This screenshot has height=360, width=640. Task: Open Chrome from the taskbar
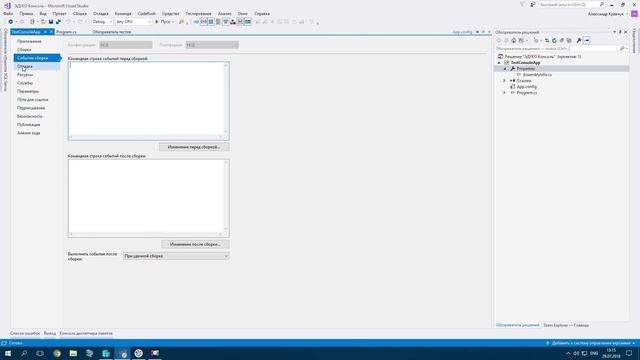point(57,353)
